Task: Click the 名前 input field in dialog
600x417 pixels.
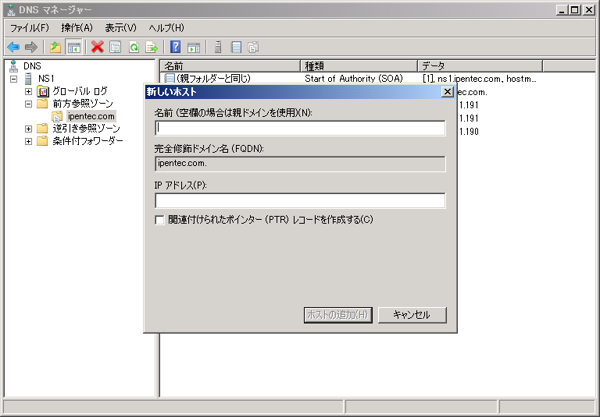Action: pyautogui.click(x=300, y=128)
